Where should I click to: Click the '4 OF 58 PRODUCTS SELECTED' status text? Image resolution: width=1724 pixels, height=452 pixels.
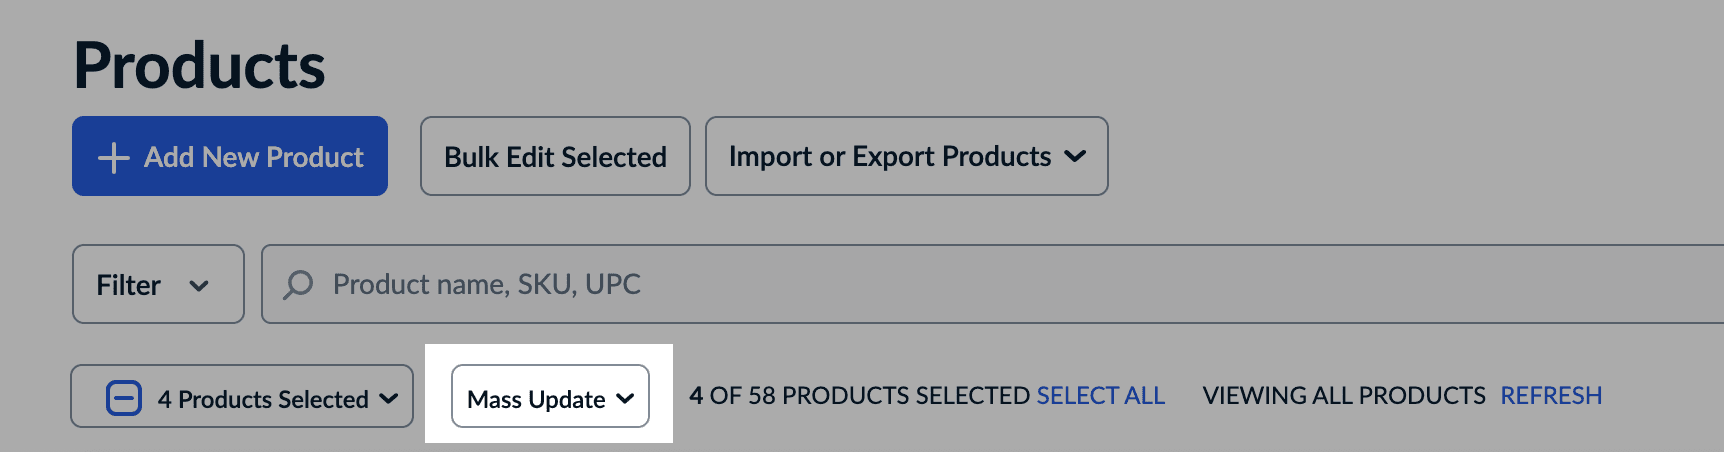pos(859,396)
